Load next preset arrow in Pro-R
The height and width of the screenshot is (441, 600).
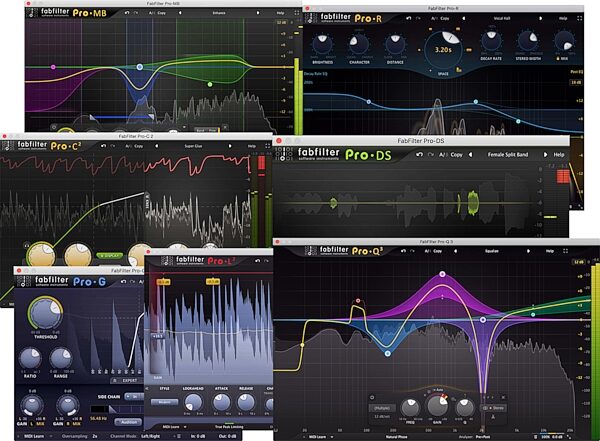pyautogui.click(x=541, y=18)
